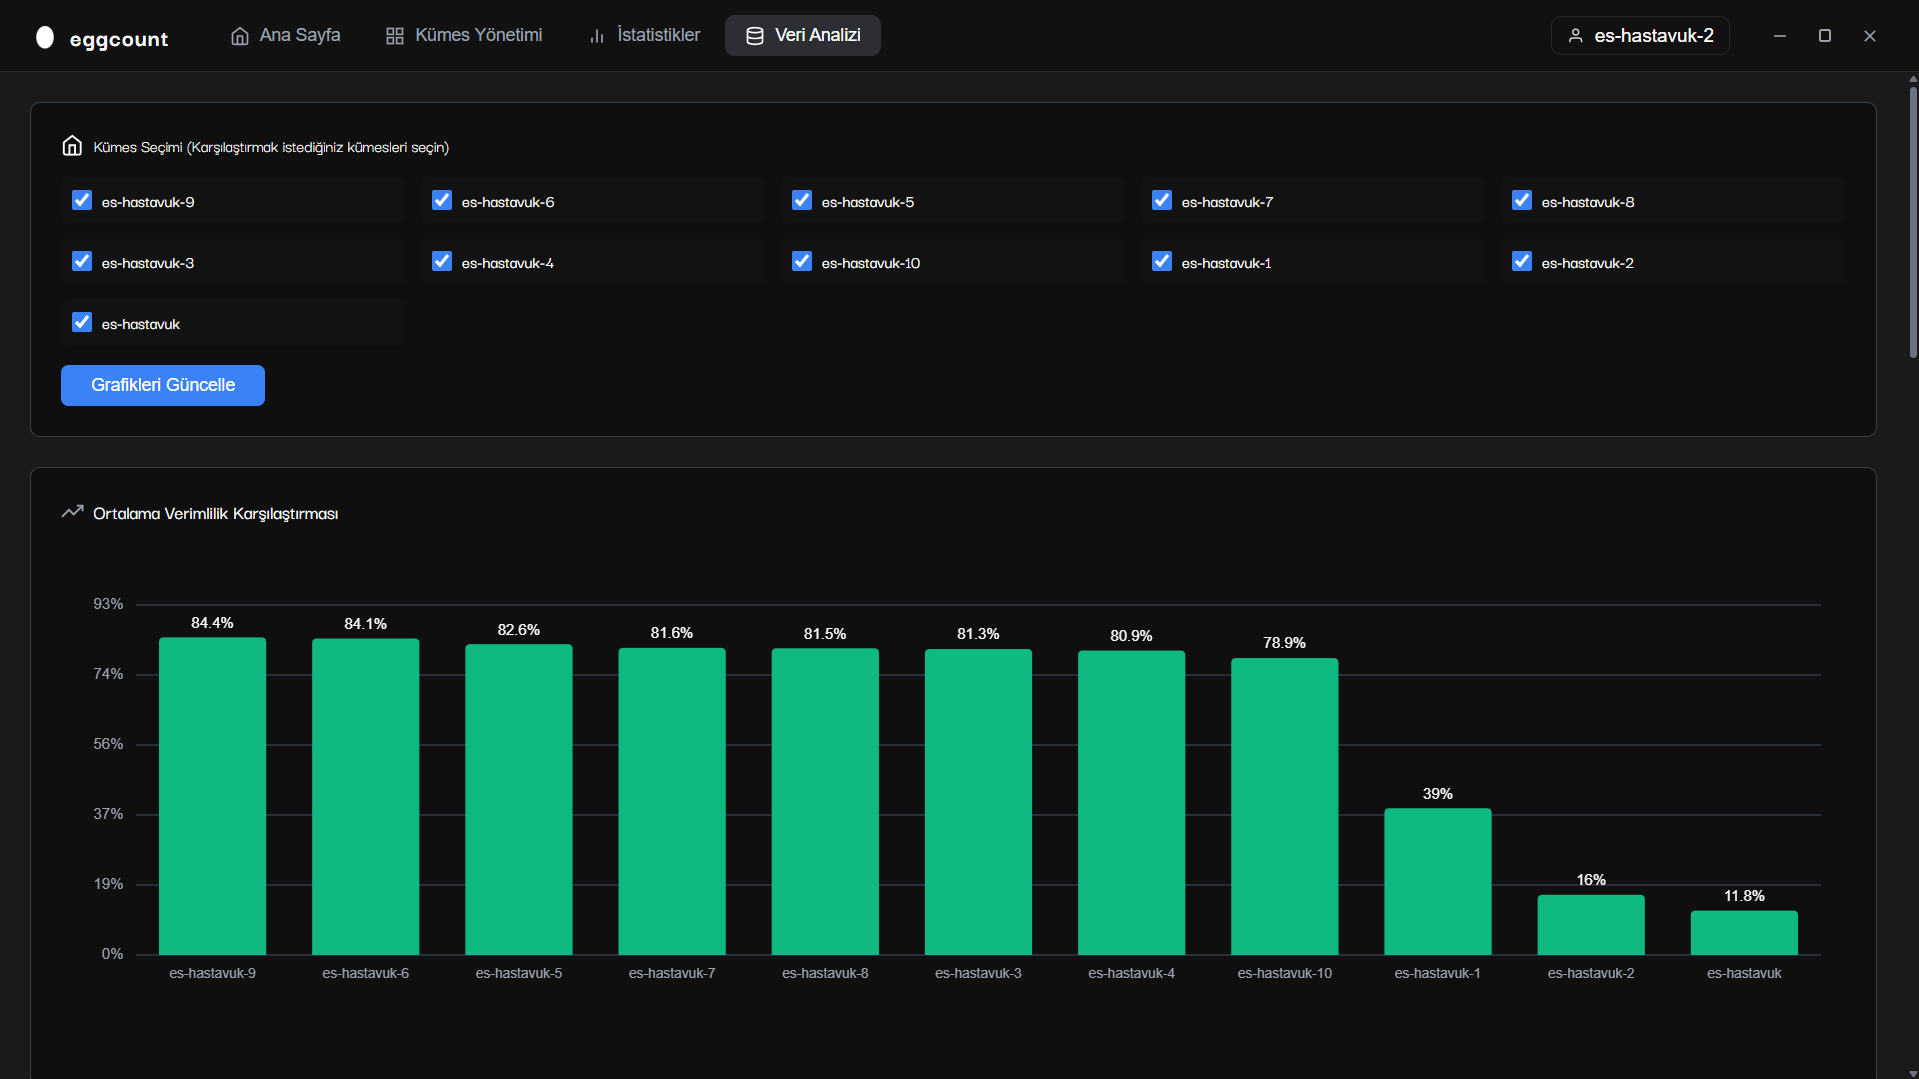Open the es-hastavuk-2 account button
The image size is (1919, 1079).
click(x=1640, y=36)
